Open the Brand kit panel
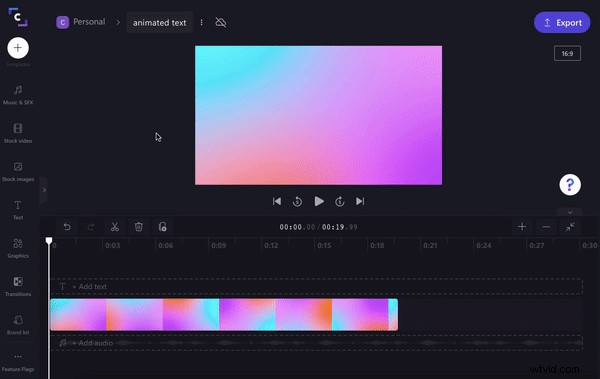The height and width of the screenshot is (379, 600). pos(18,325)
